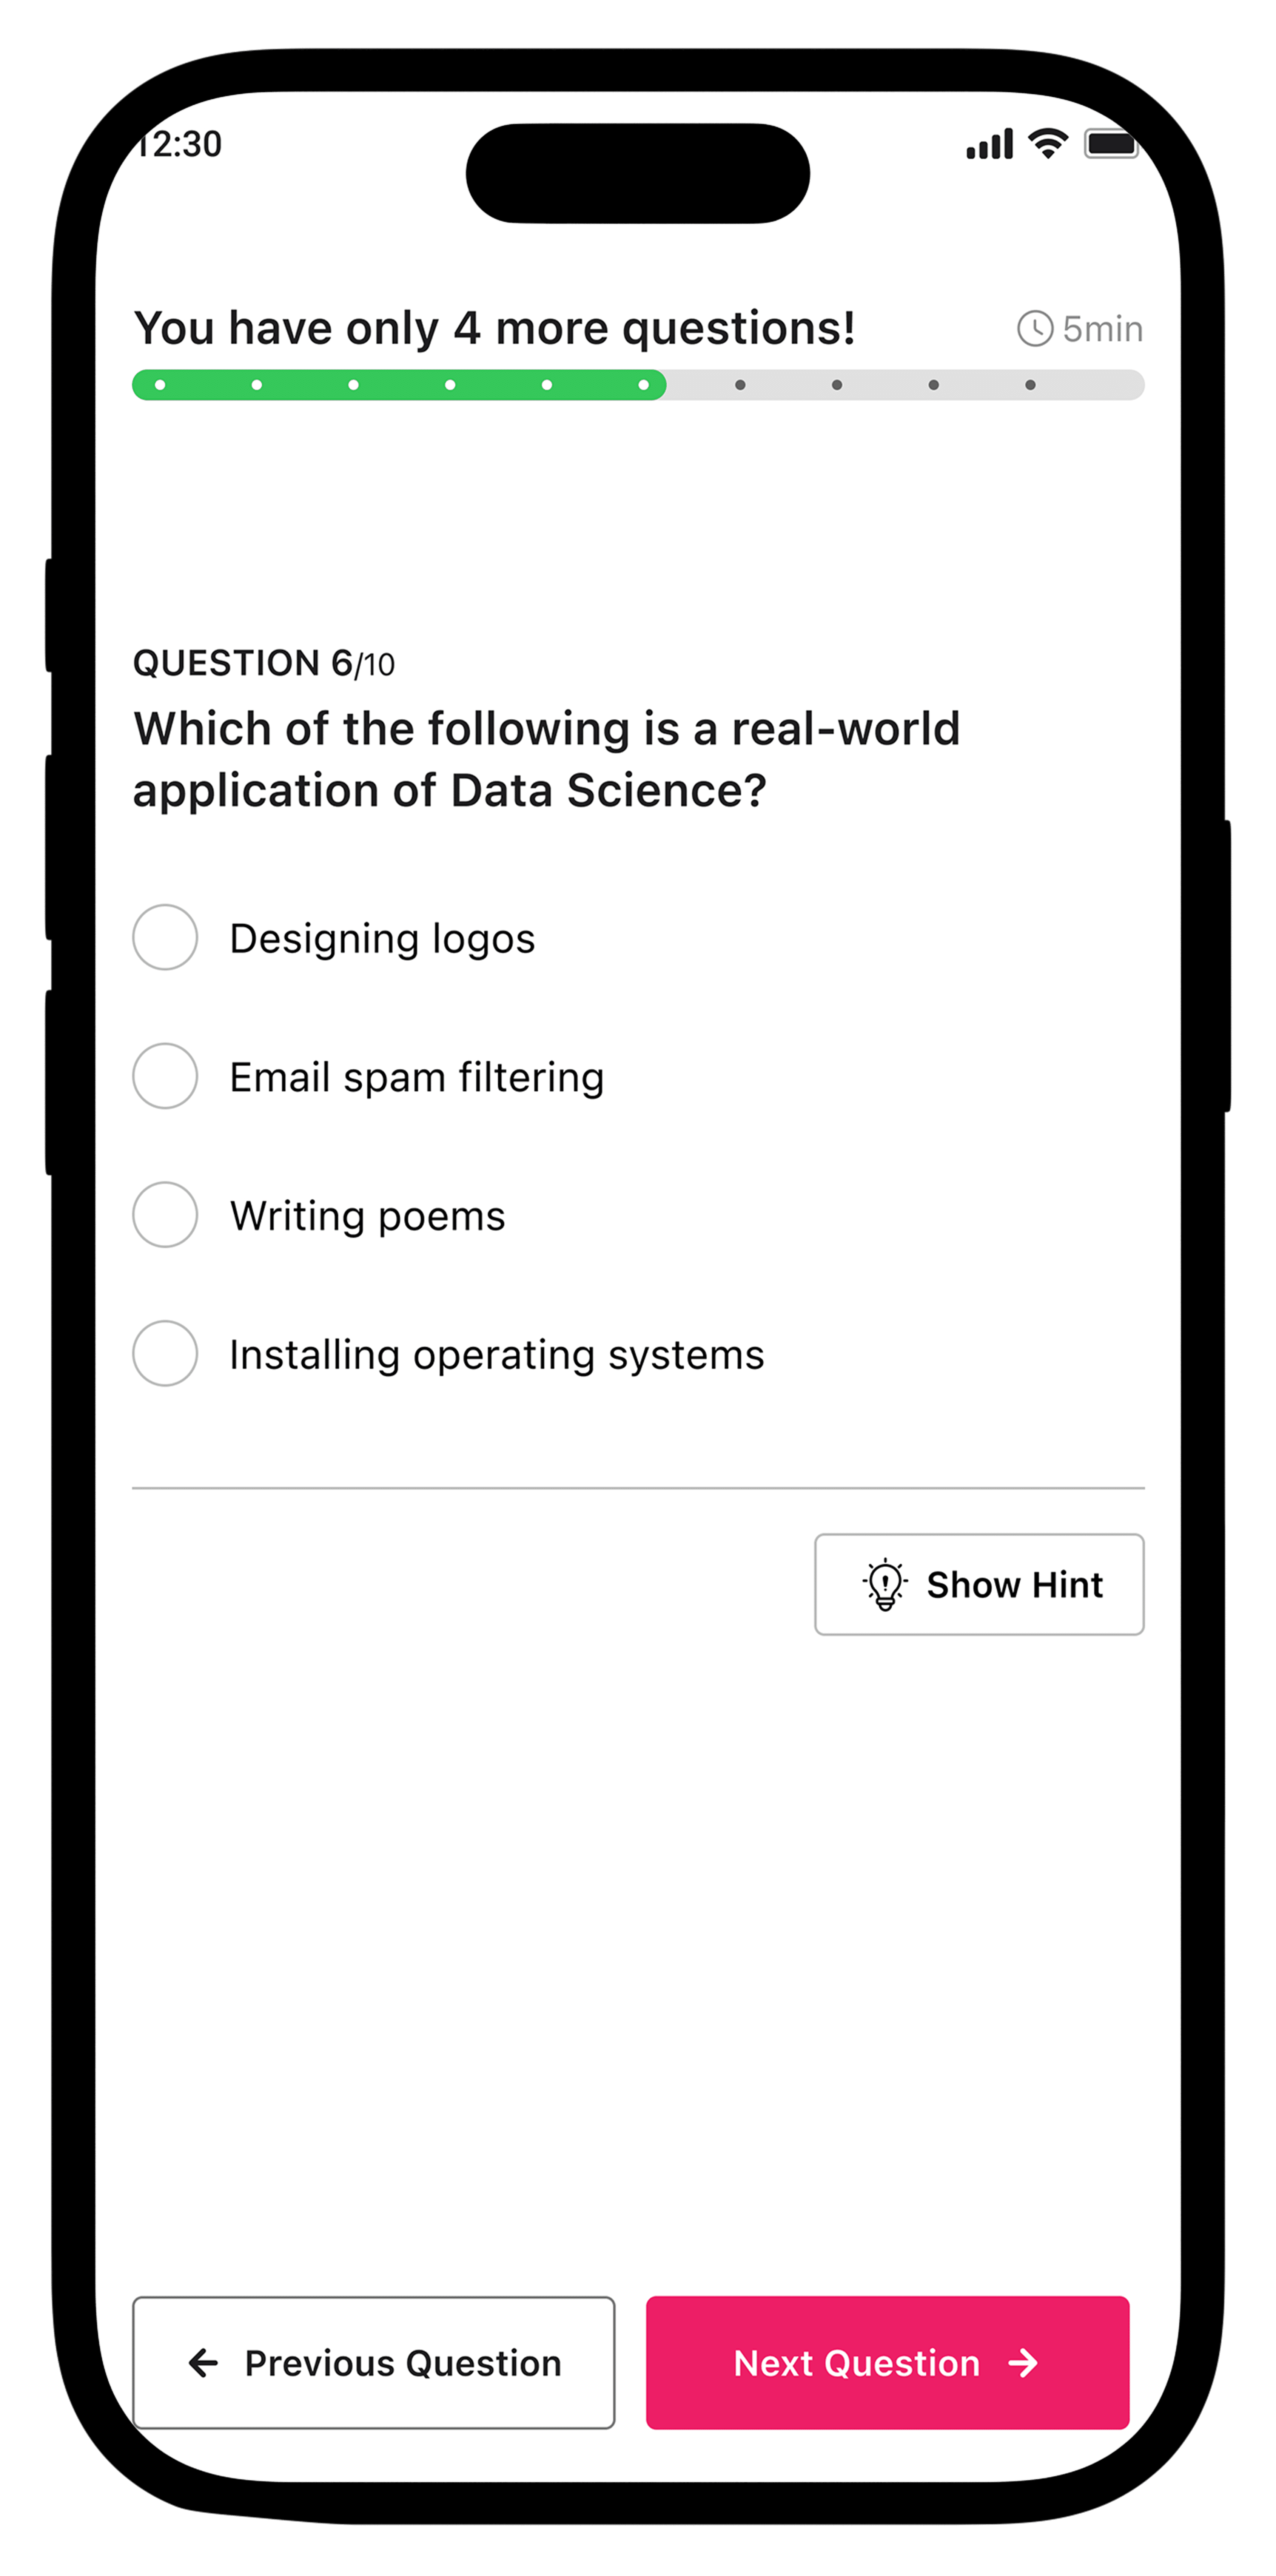Viewport: 1276px width, 2576px height.
Task: Tap the 12:30 status bar clock
Action: point(180,144)
